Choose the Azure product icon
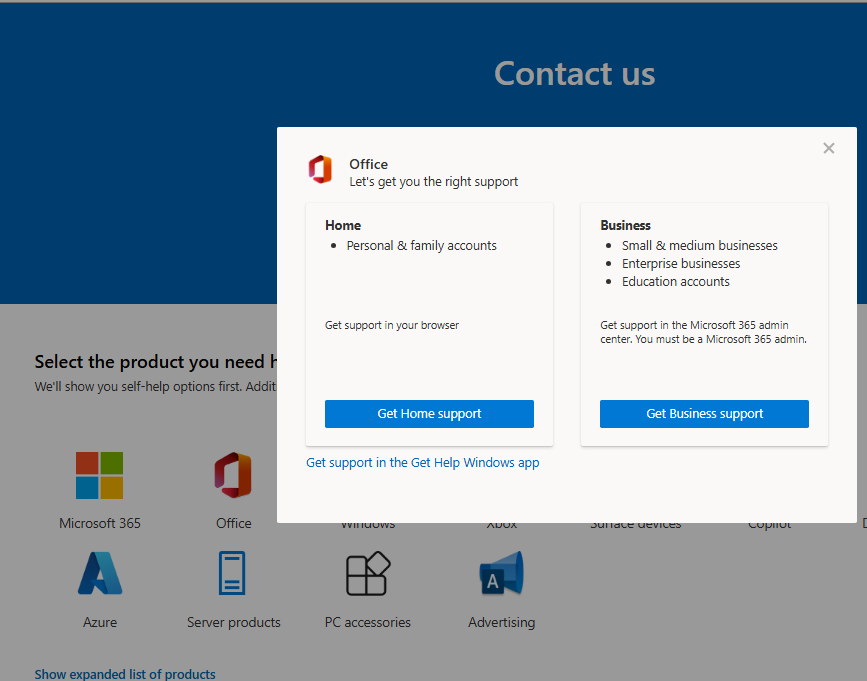Viewport: 867px width, 681px height. [100, 573]
